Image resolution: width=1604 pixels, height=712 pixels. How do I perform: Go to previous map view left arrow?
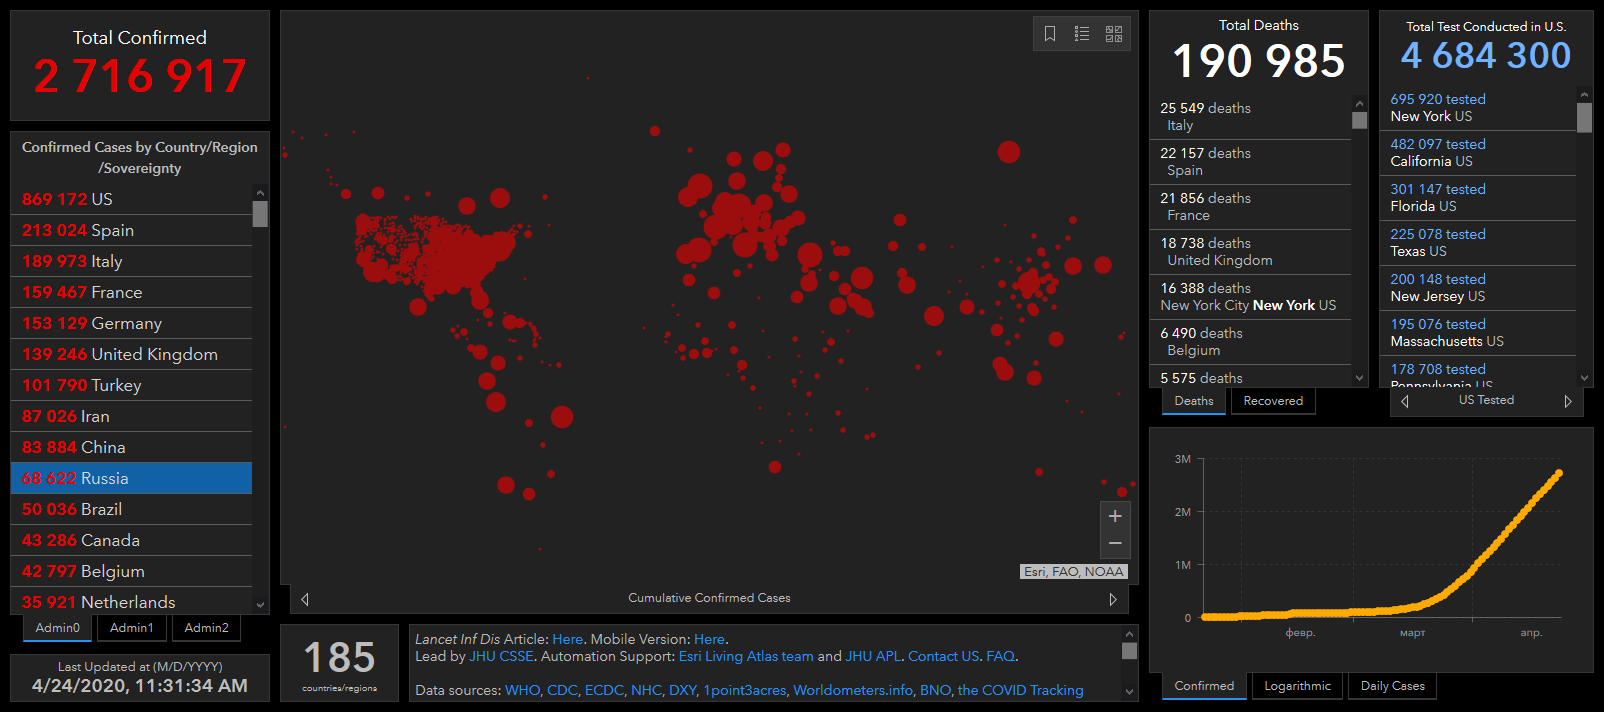[305, 599]
